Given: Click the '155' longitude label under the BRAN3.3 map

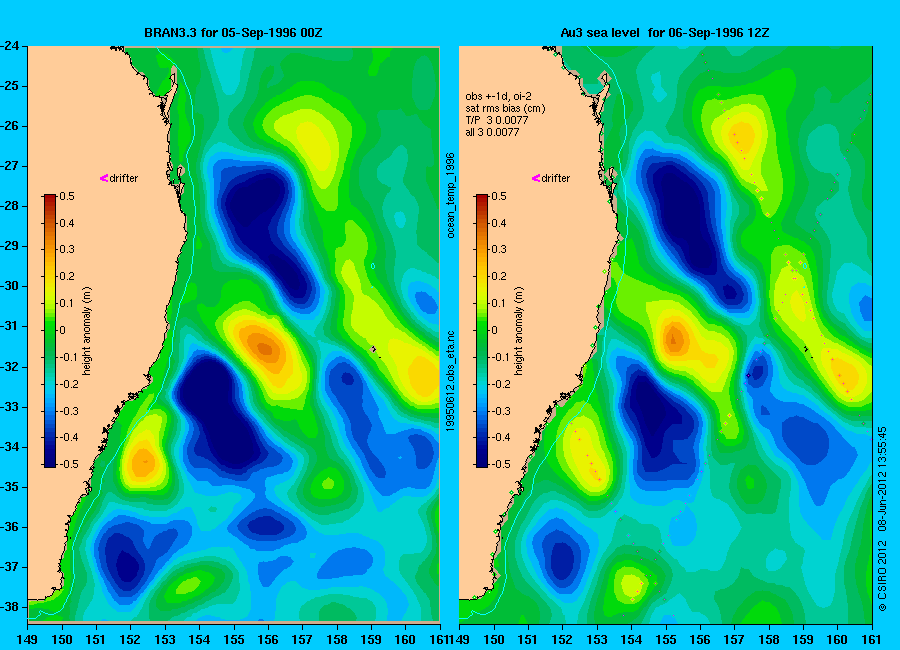Looking at the screenshot, I should (234, 640).
